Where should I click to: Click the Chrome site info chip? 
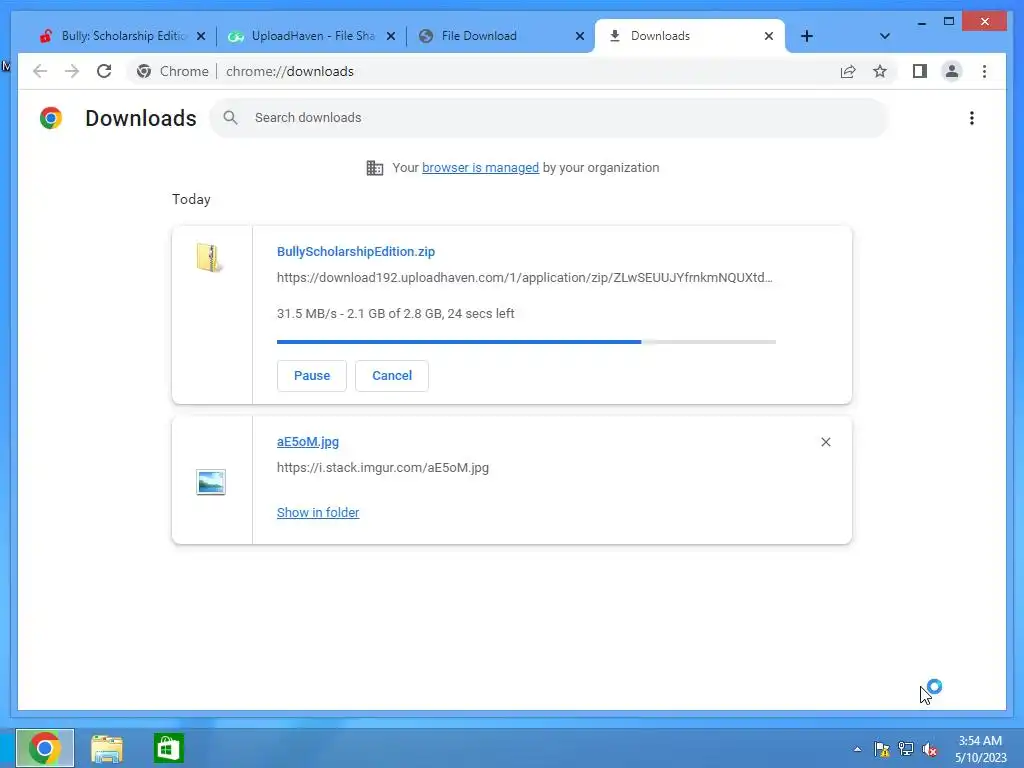point(172,71)
